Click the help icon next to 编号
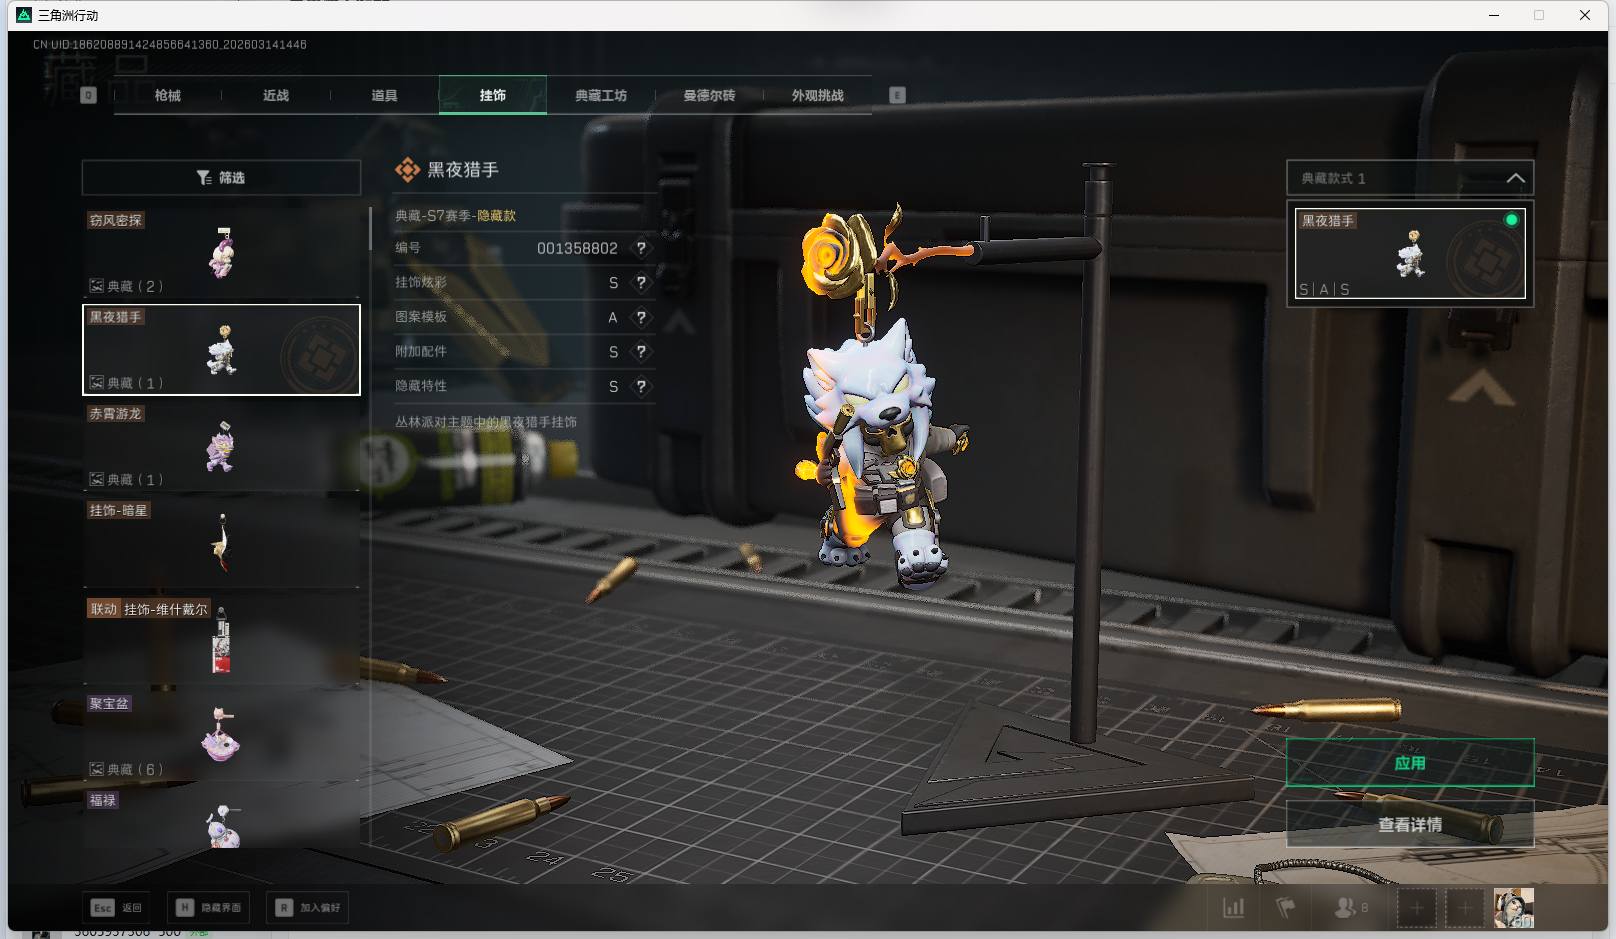This screenshot has width=1616, height=939. pos(641,248)
